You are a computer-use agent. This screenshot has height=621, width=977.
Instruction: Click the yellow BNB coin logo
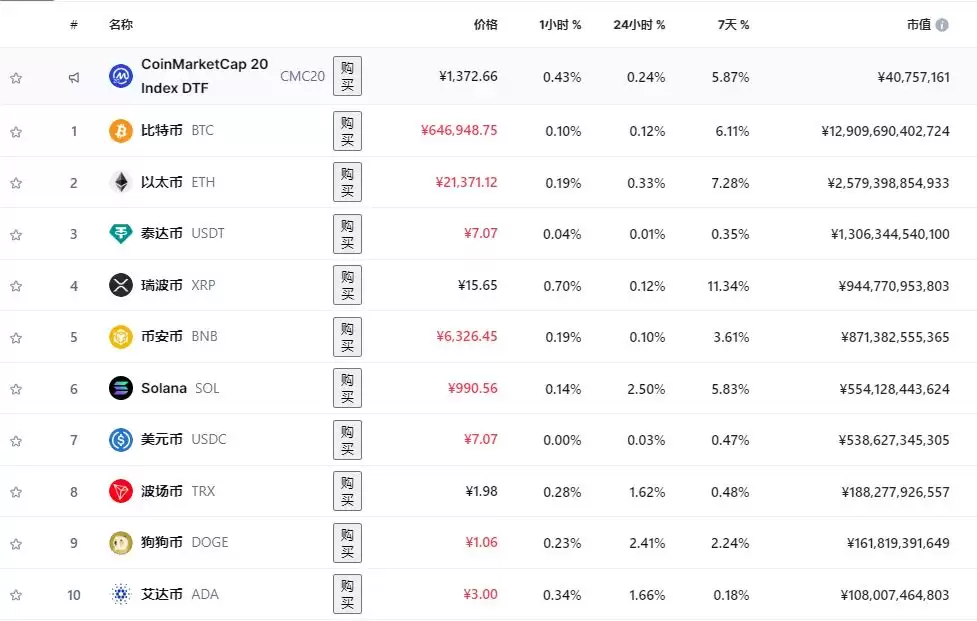pyautogui.click(x=120, y=337)
